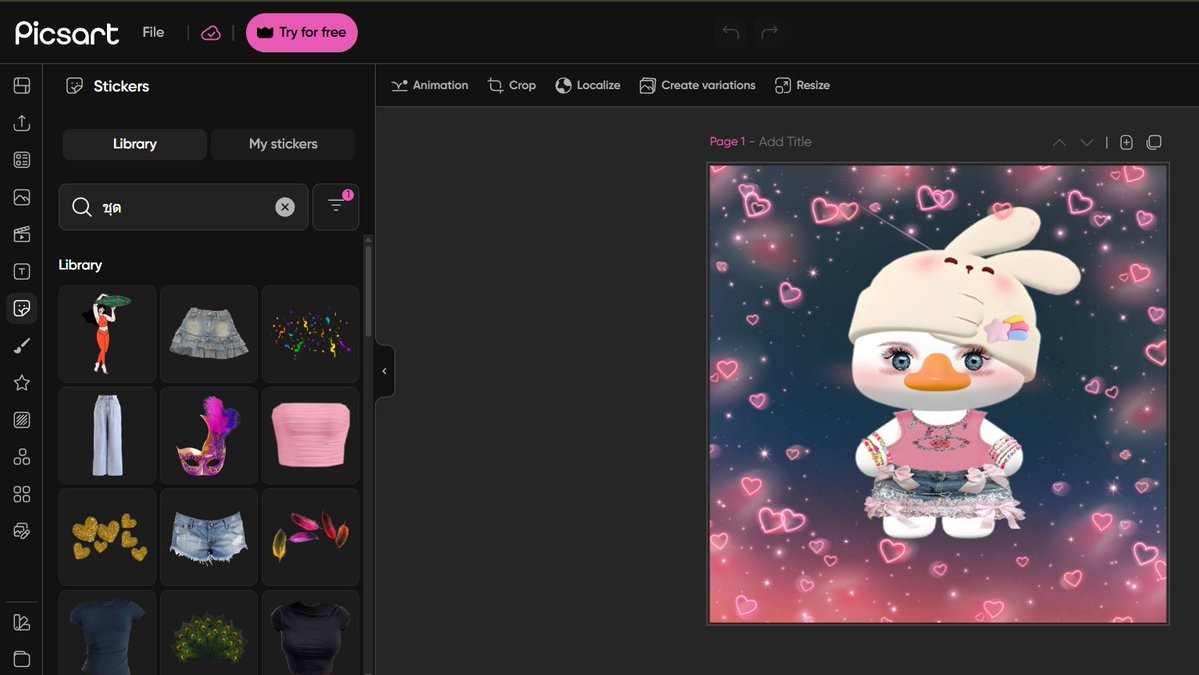
Task: Click the Try for free button
Action: pyautogui.click(x=301, y=32)
